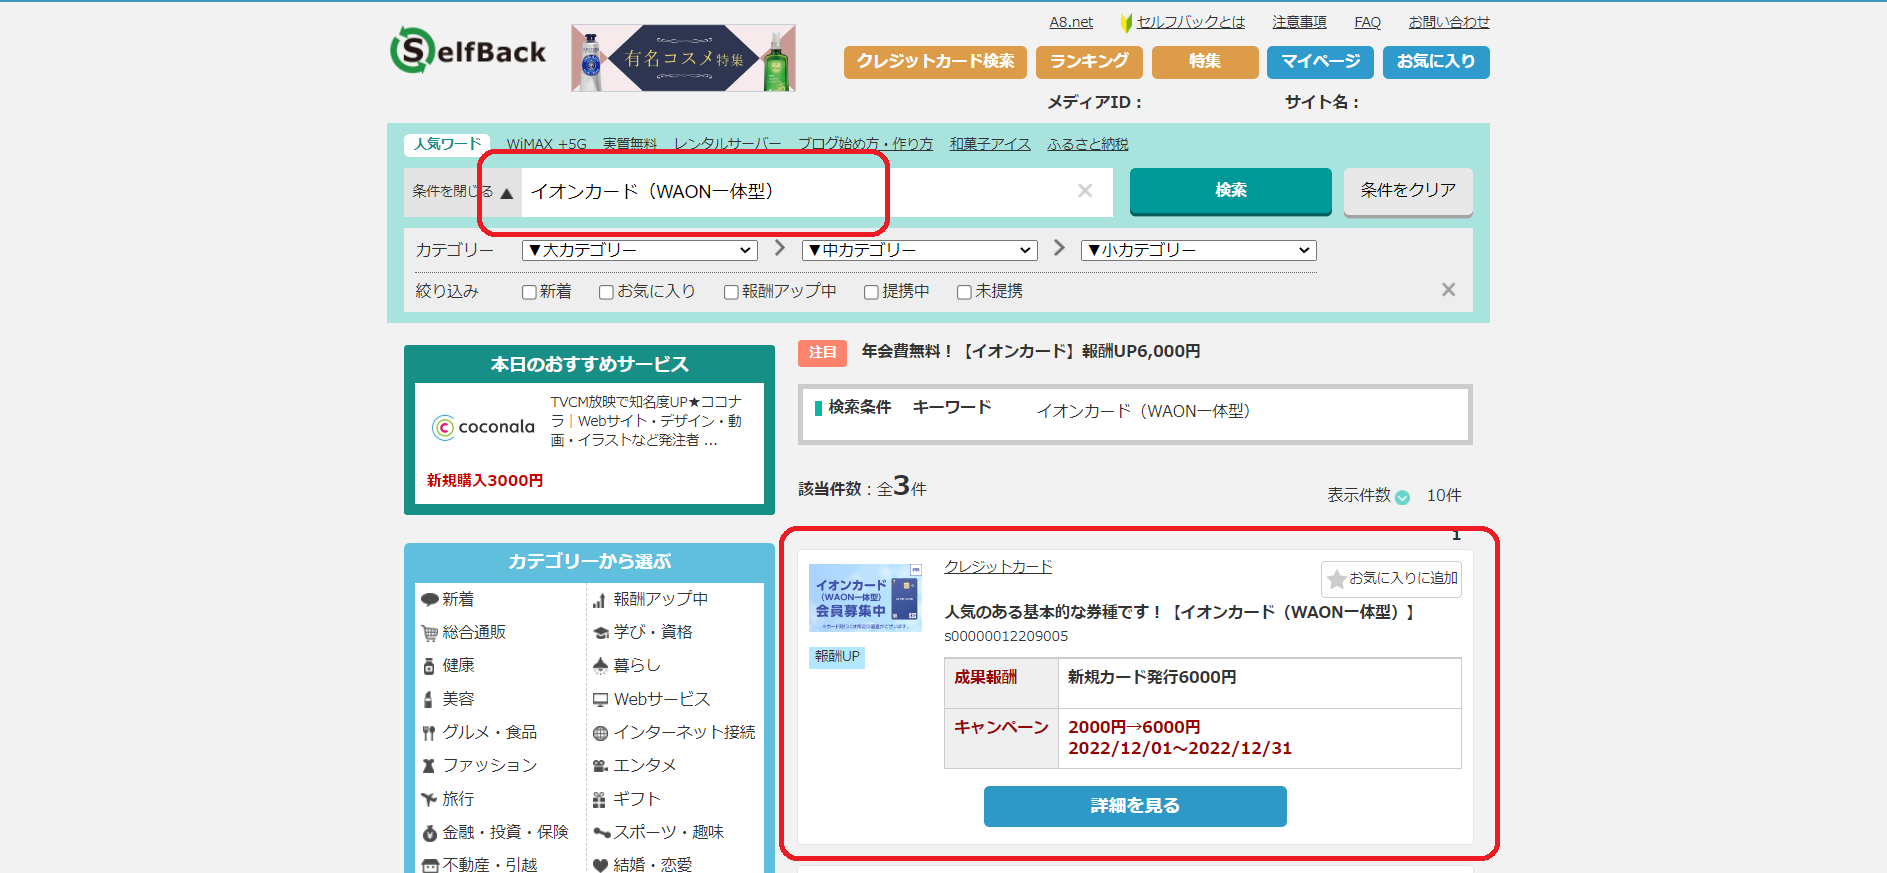Screen dimensions: 1887x873
Task: Expand the 中カテゴリー dropdown
Action: [x=920, y=250]
